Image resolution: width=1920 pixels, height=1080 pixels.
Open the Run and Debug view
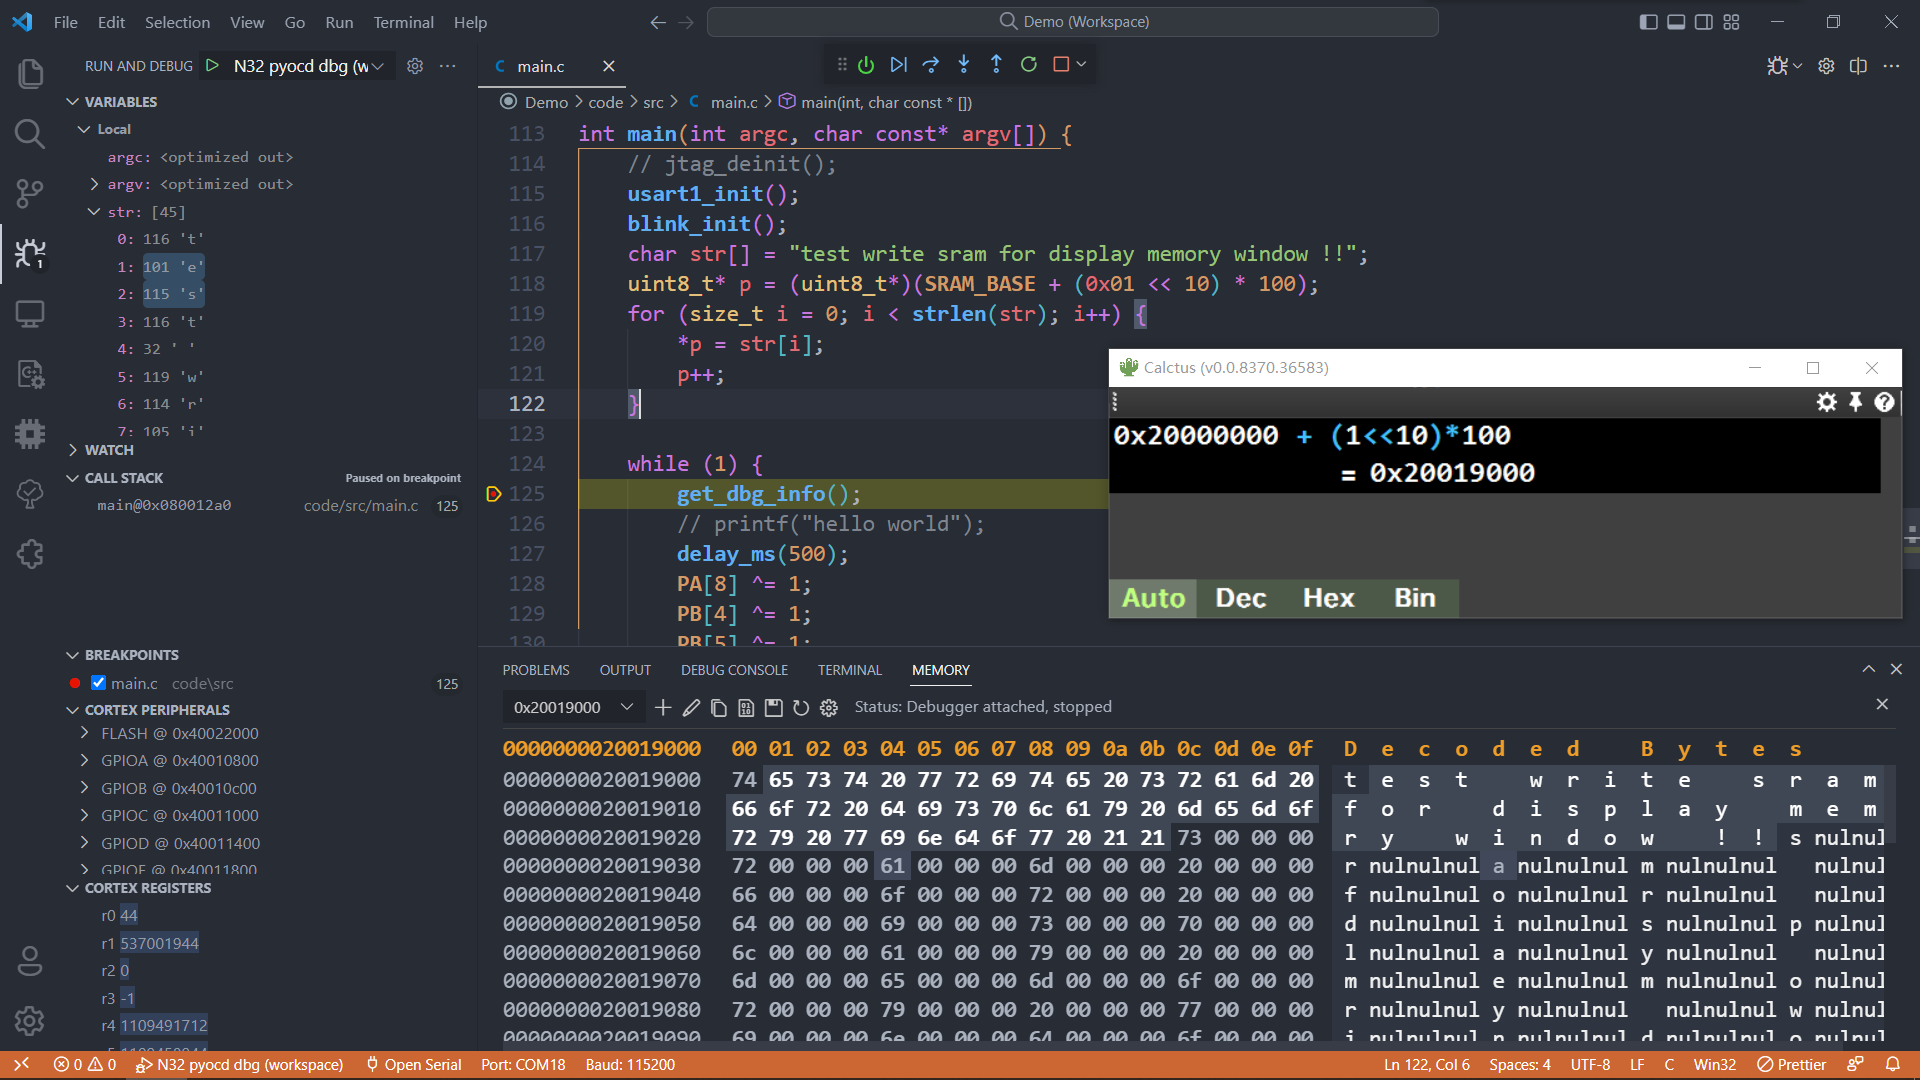30,253
